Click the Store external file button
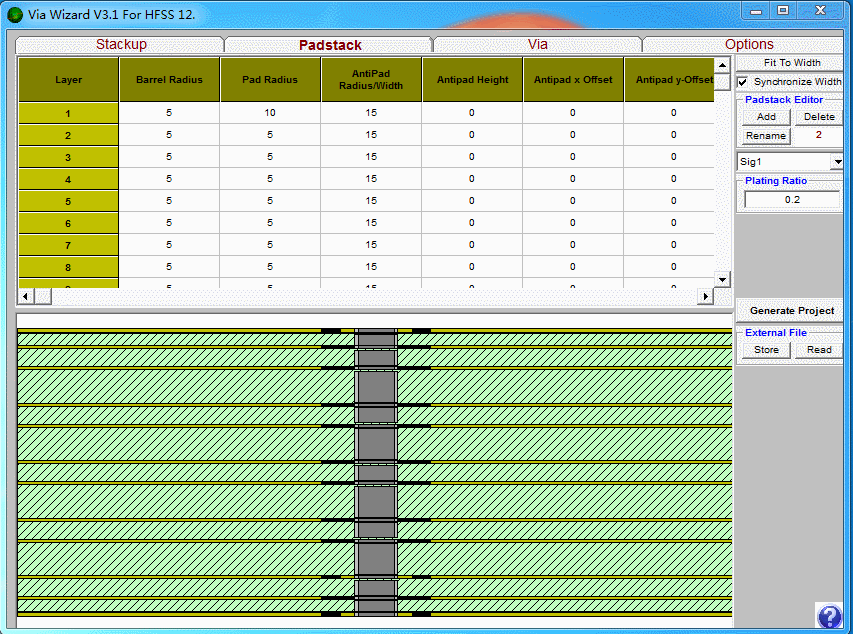The height and width of the screenshot is (634, 853). (x=766, y=349)
